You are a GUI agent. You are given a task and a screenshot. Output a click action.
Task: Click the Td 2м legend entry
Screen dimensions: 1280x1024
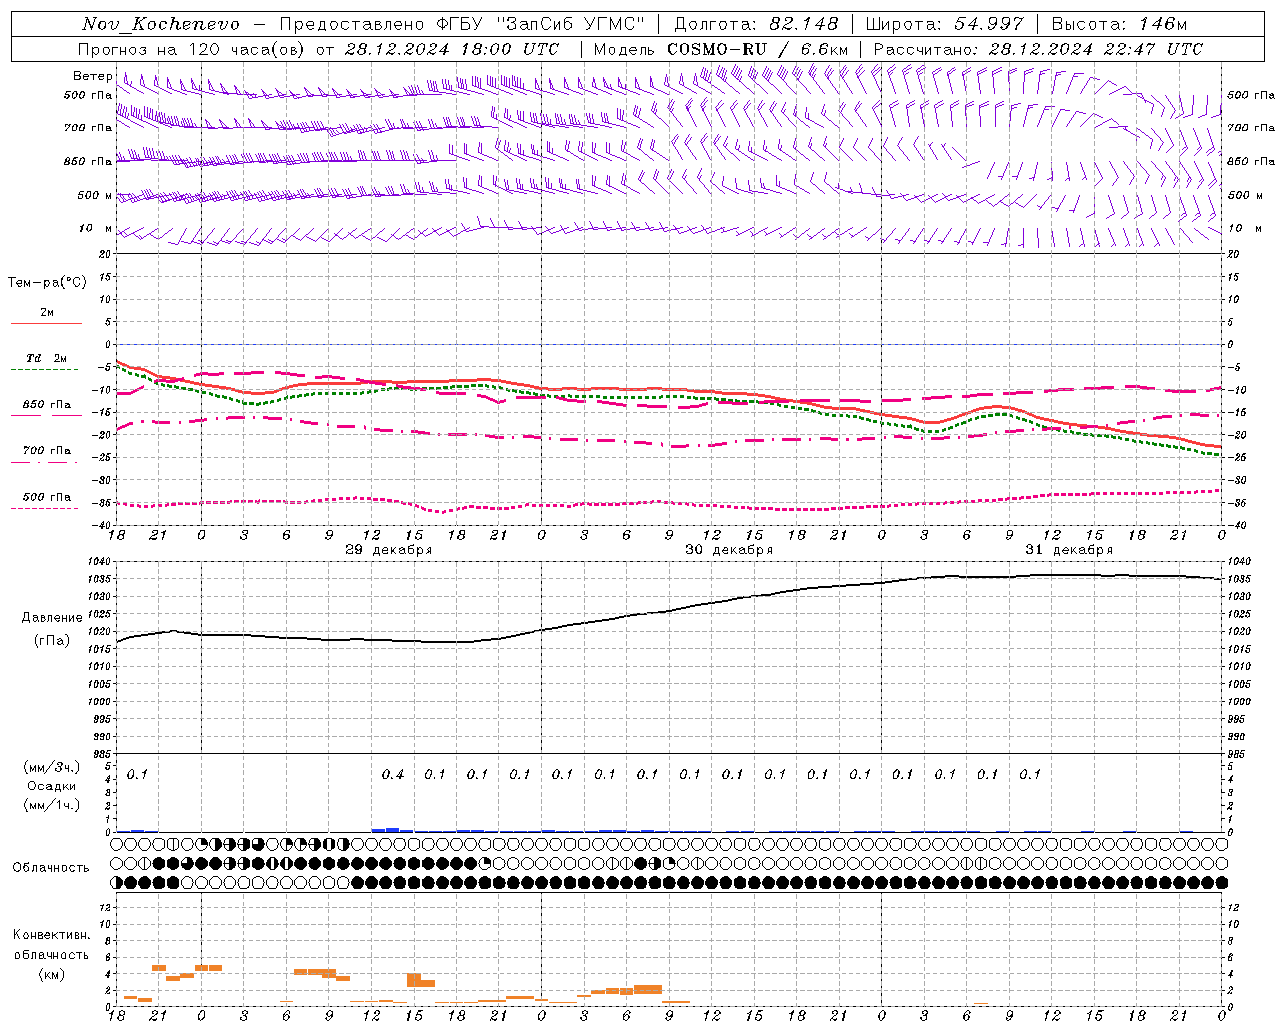click(46, 358)
